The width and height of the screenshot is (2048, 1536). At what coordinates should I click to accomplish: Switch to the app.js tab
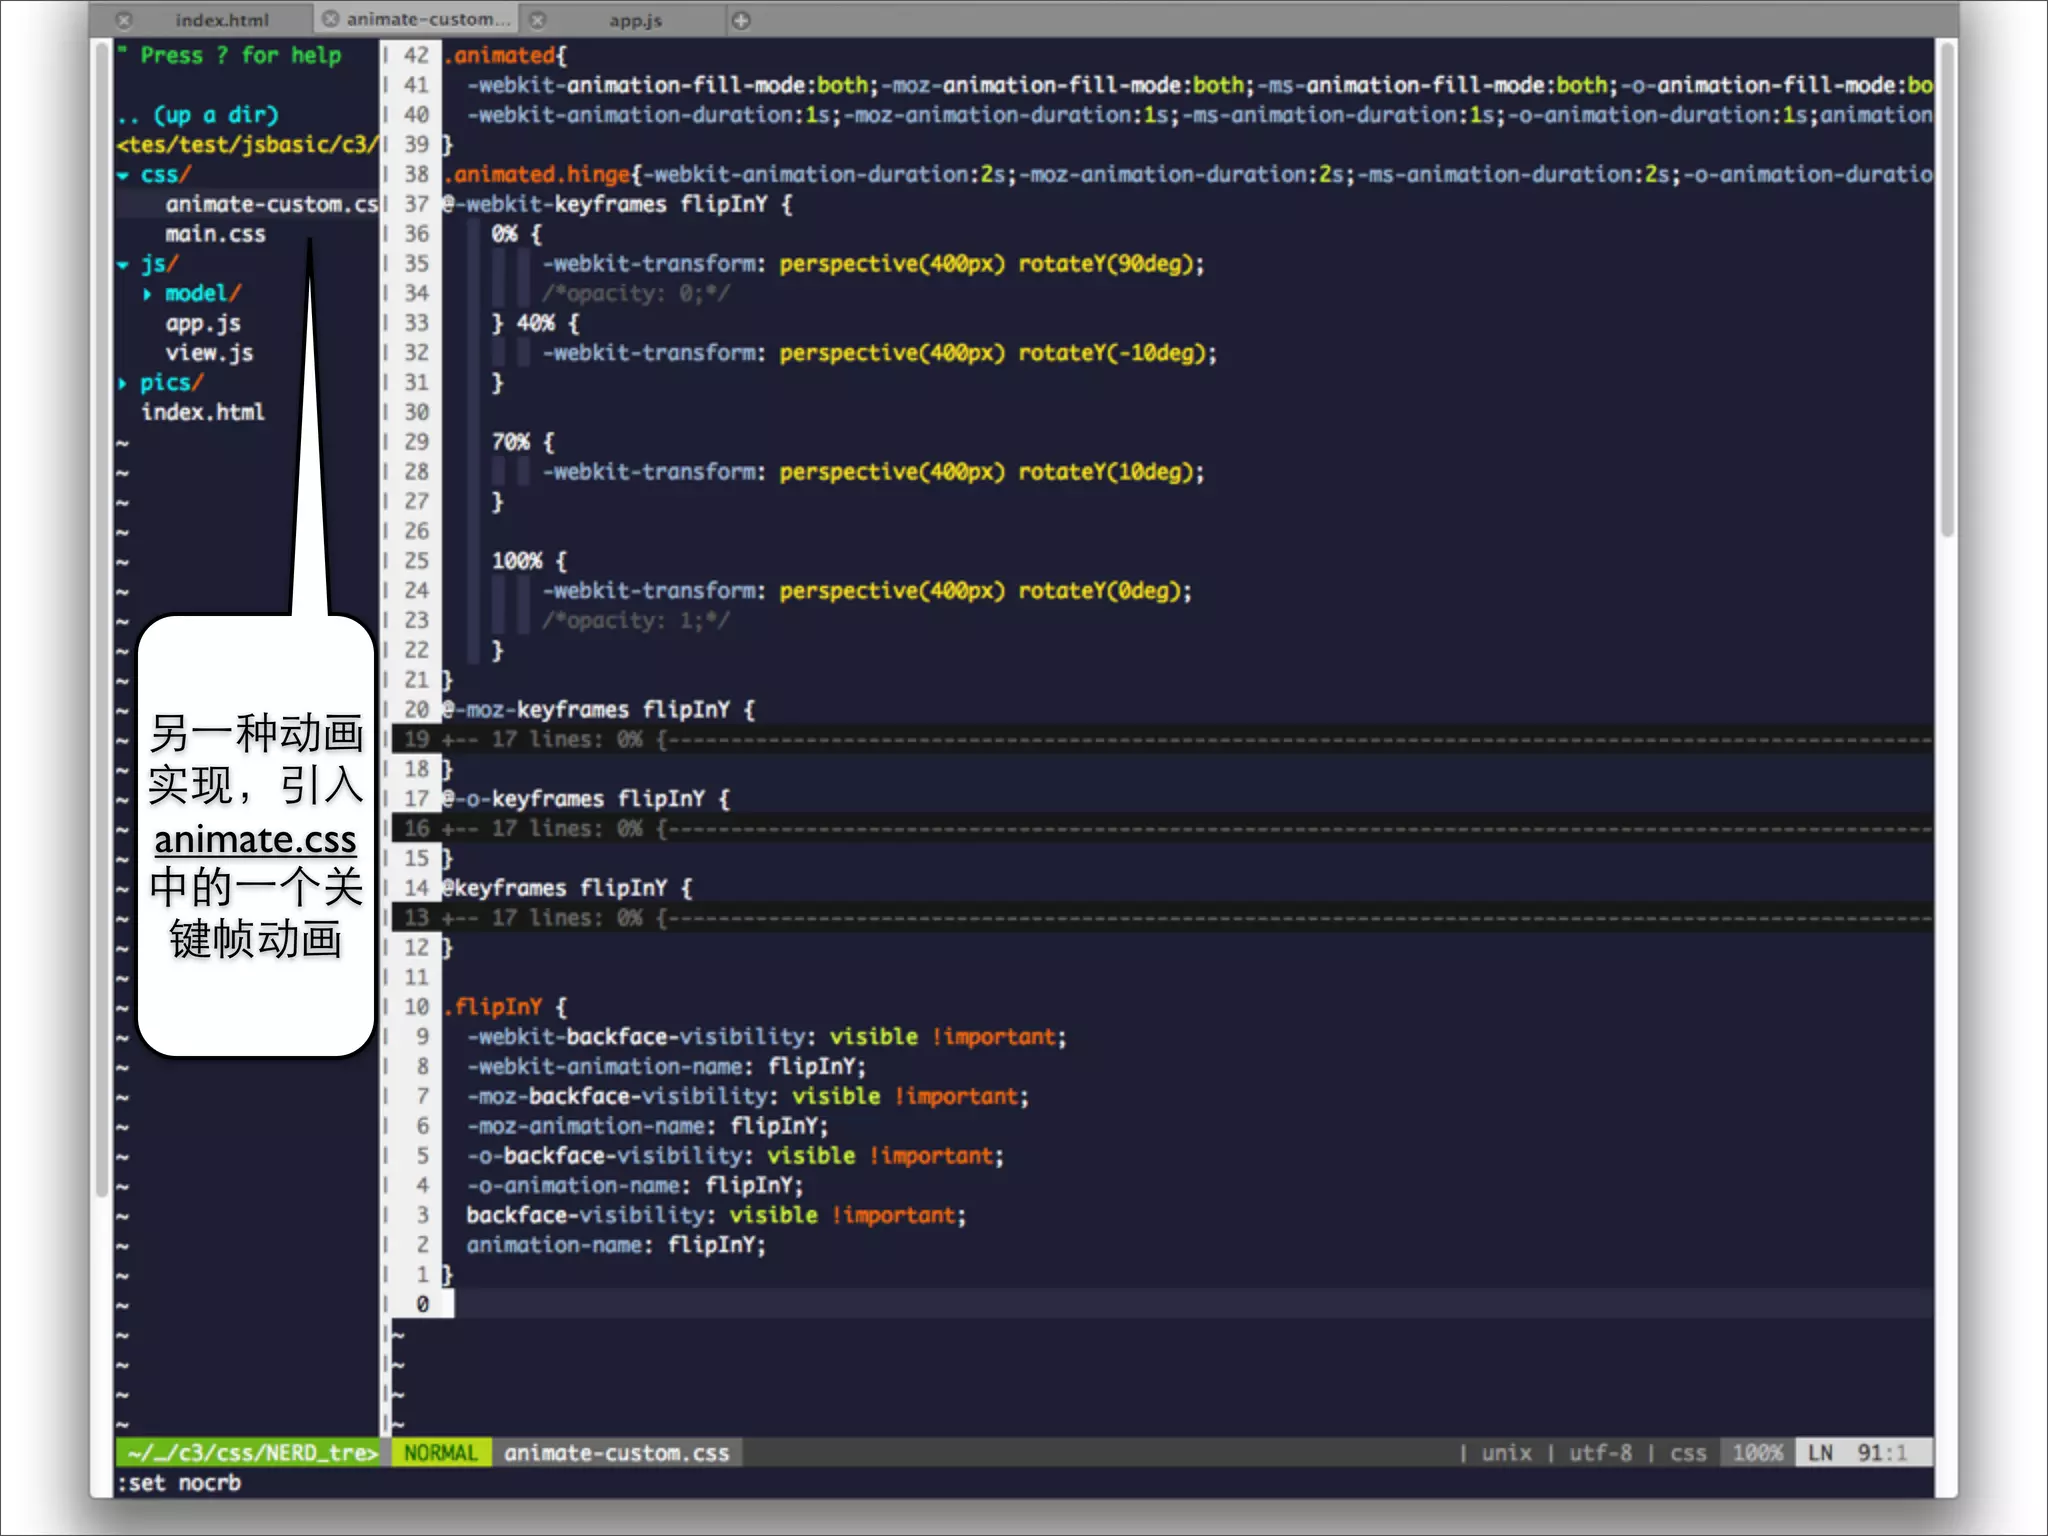tap(635, 20)
